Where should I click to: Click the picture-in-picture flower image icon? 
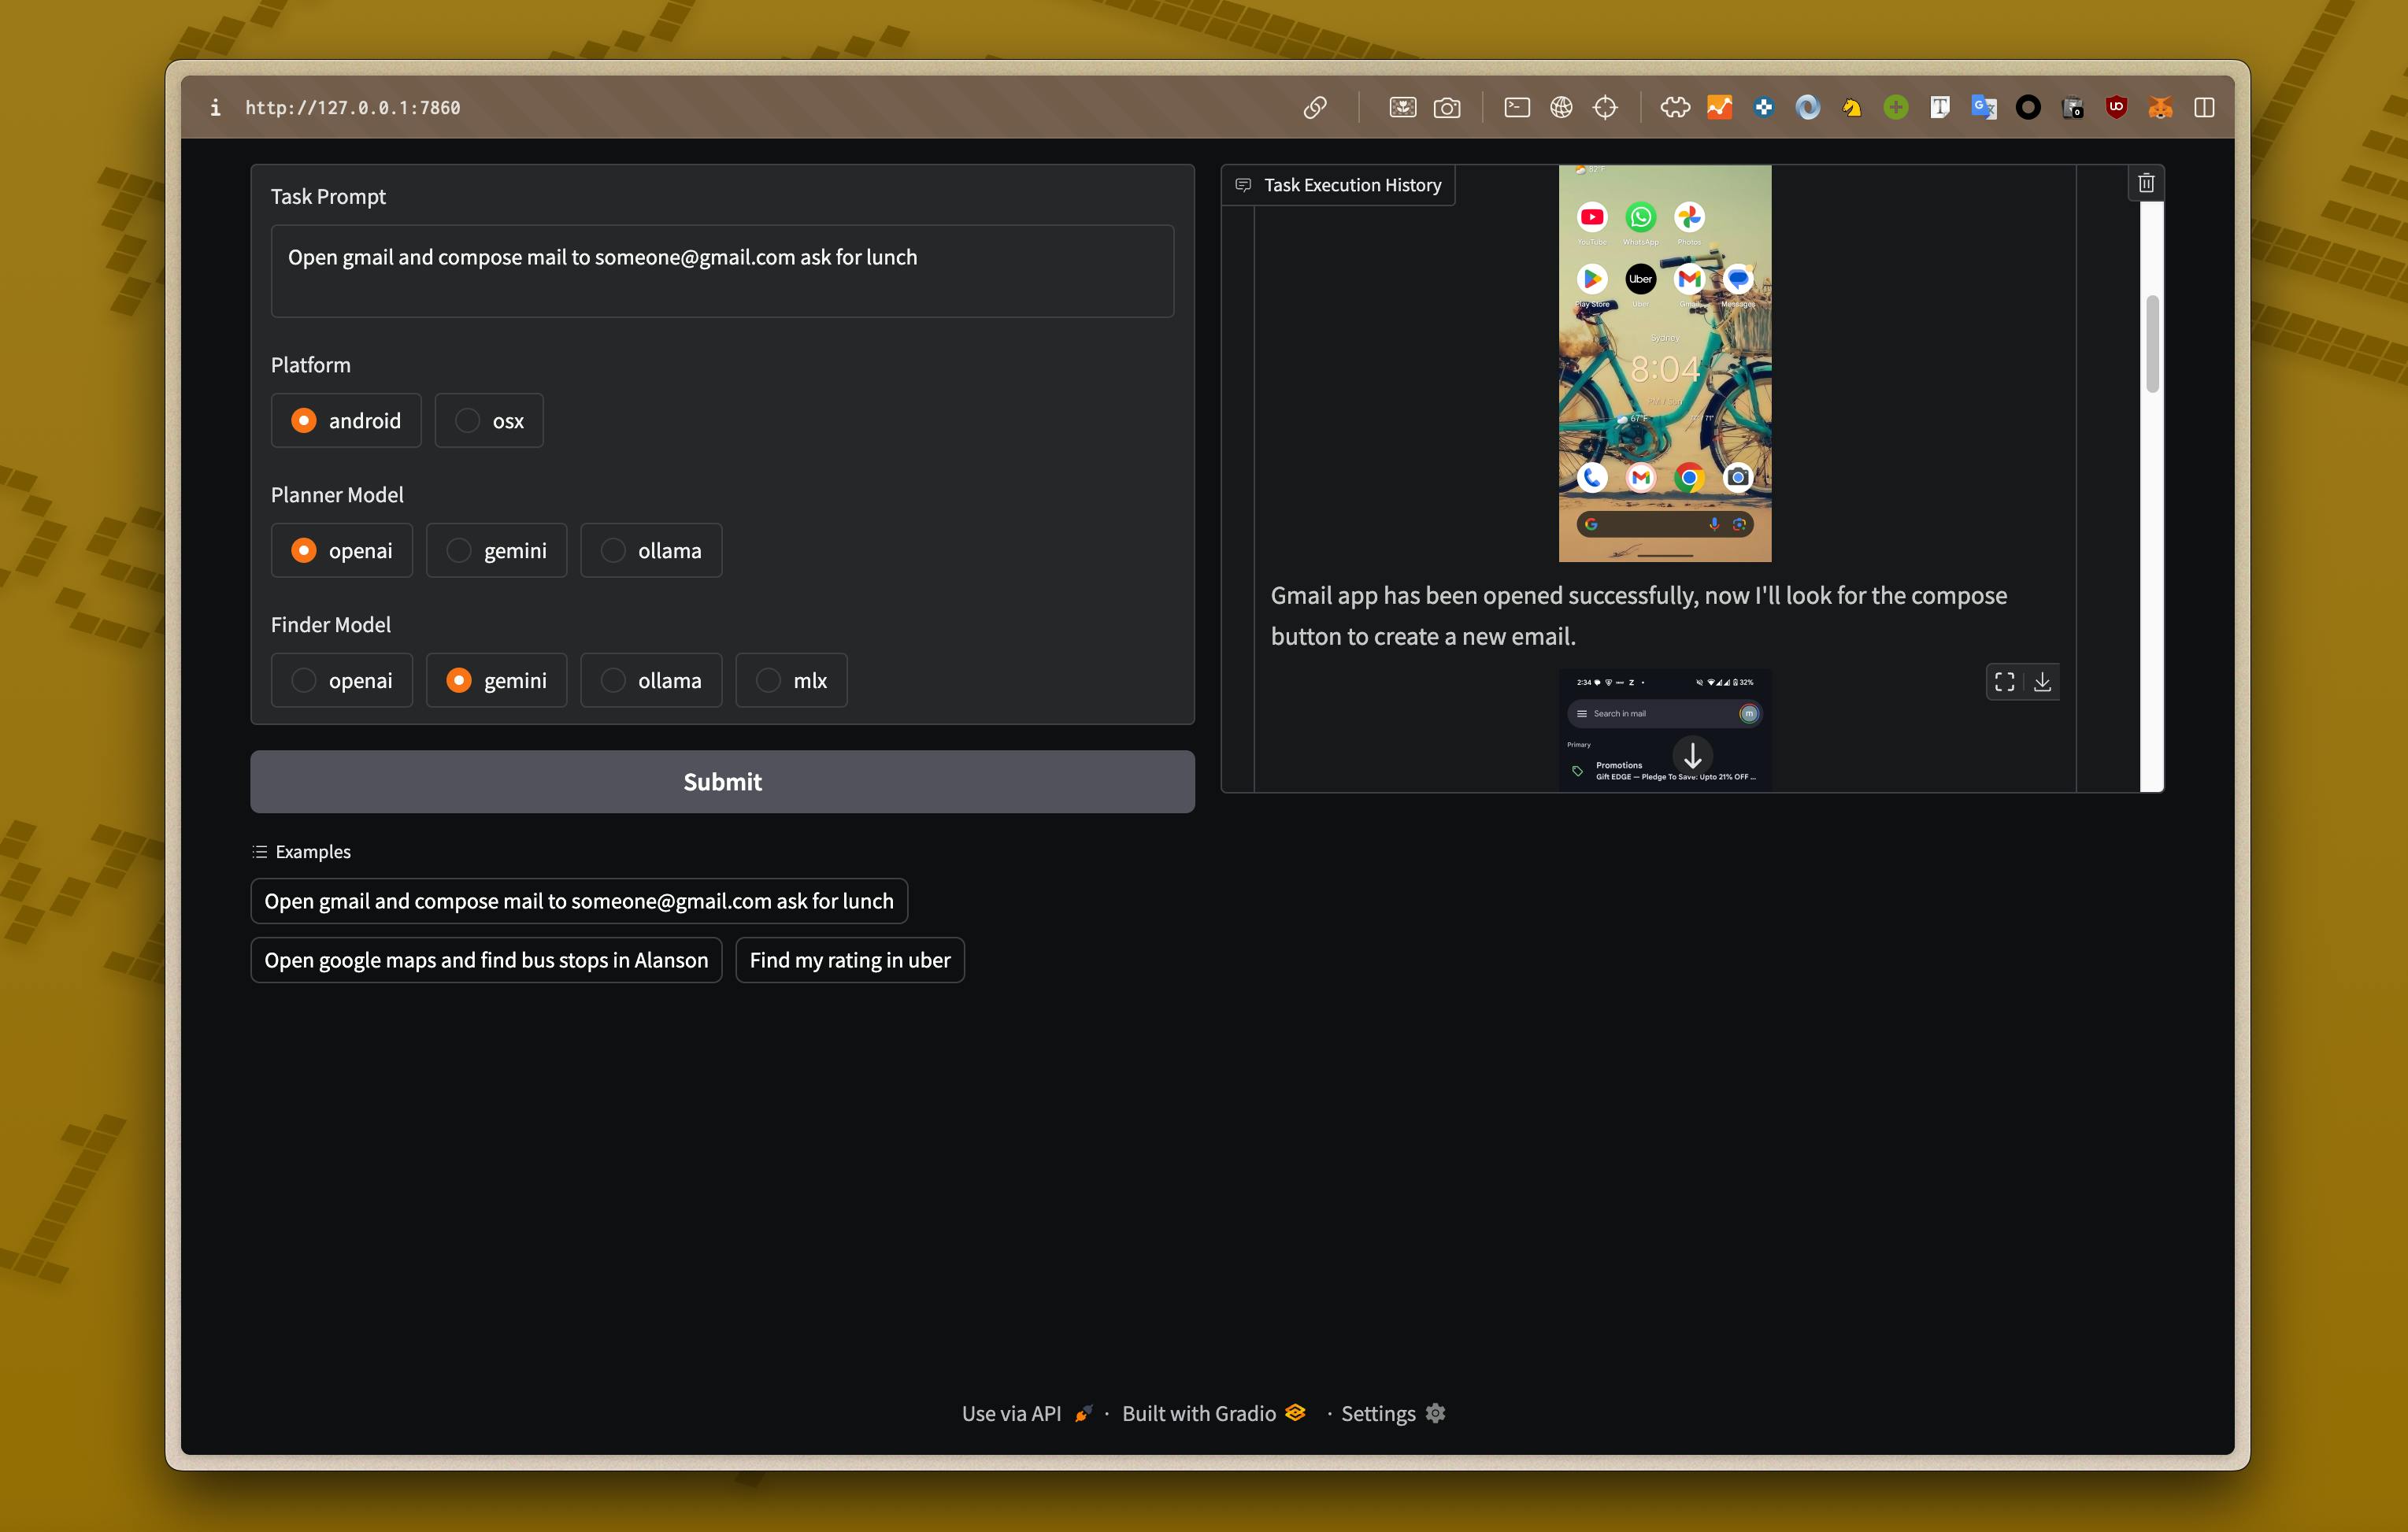[1402, 107]
